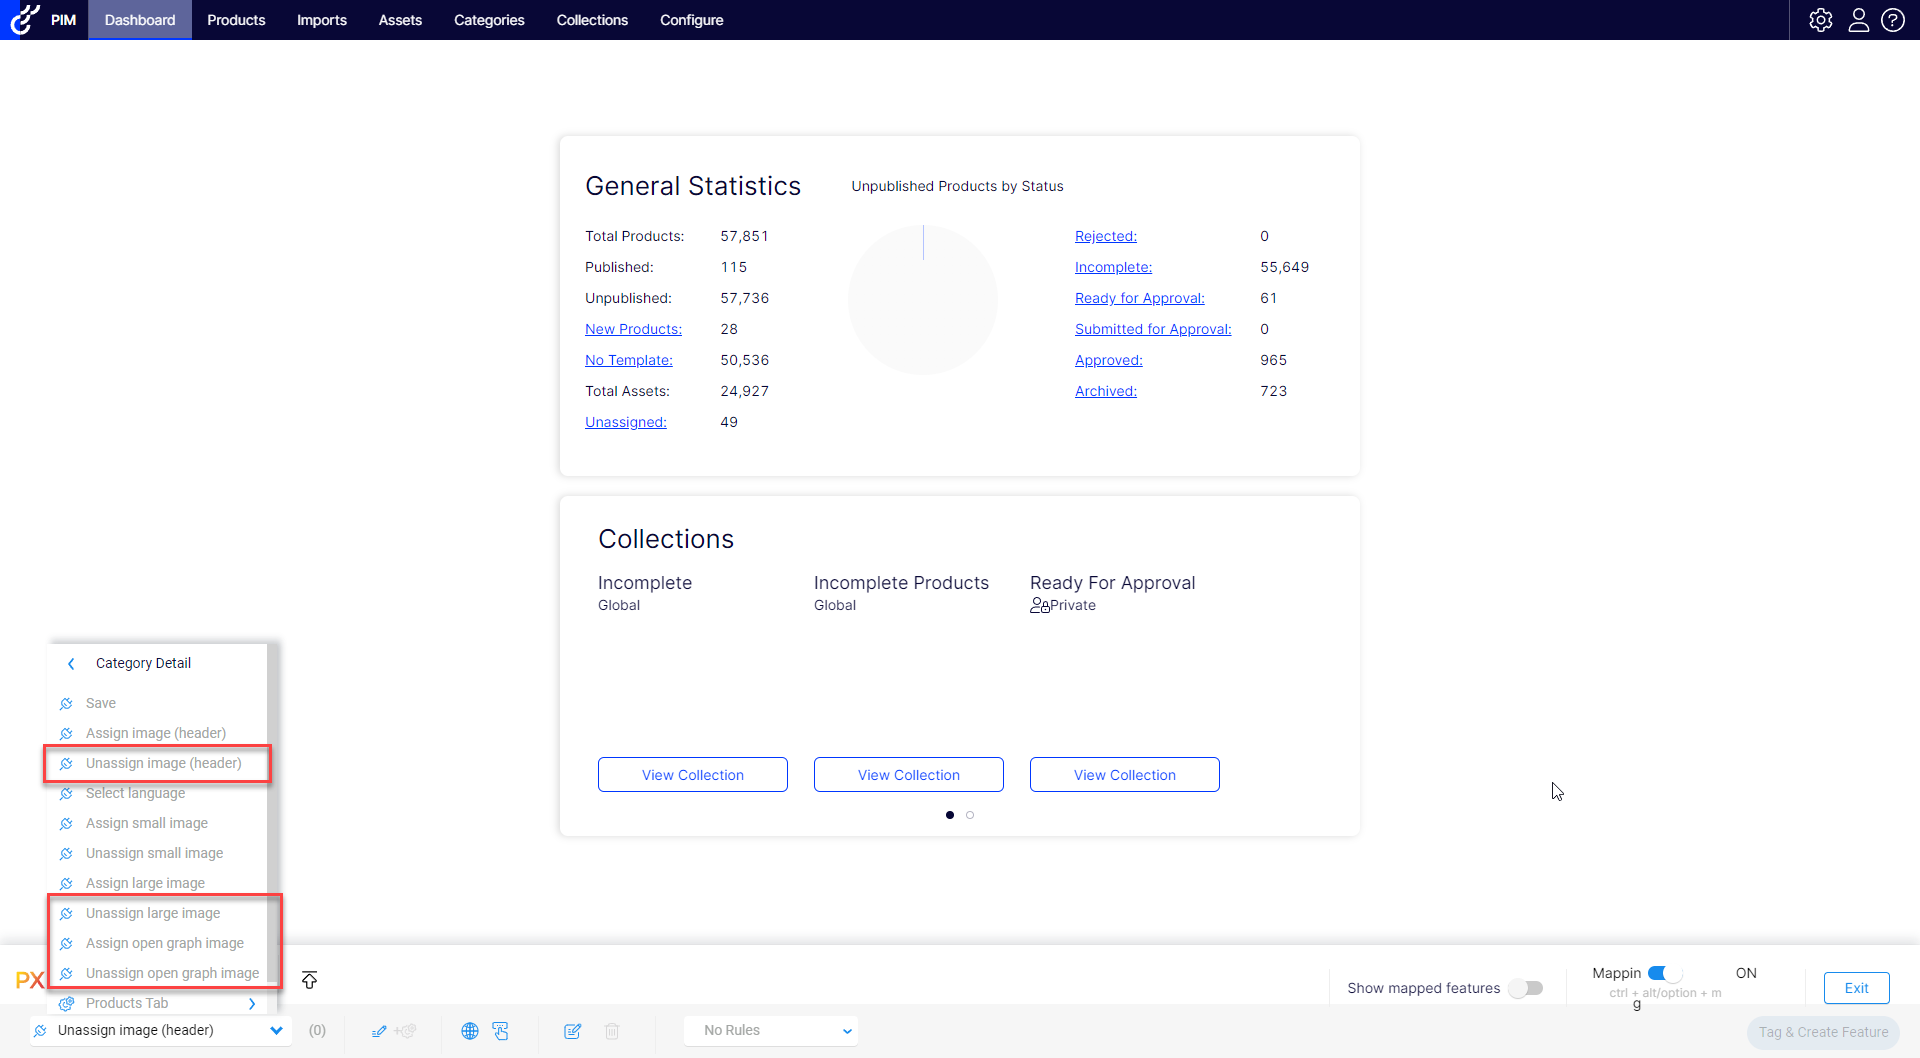Toggle Show mapped features switch

pyautogui.click(x=1526, y=988)
